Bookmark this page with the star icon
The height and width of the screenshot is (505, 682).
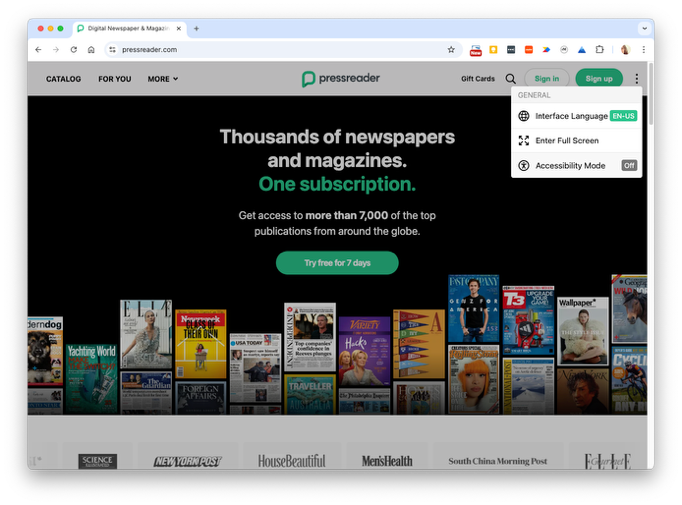click(451, 50)
